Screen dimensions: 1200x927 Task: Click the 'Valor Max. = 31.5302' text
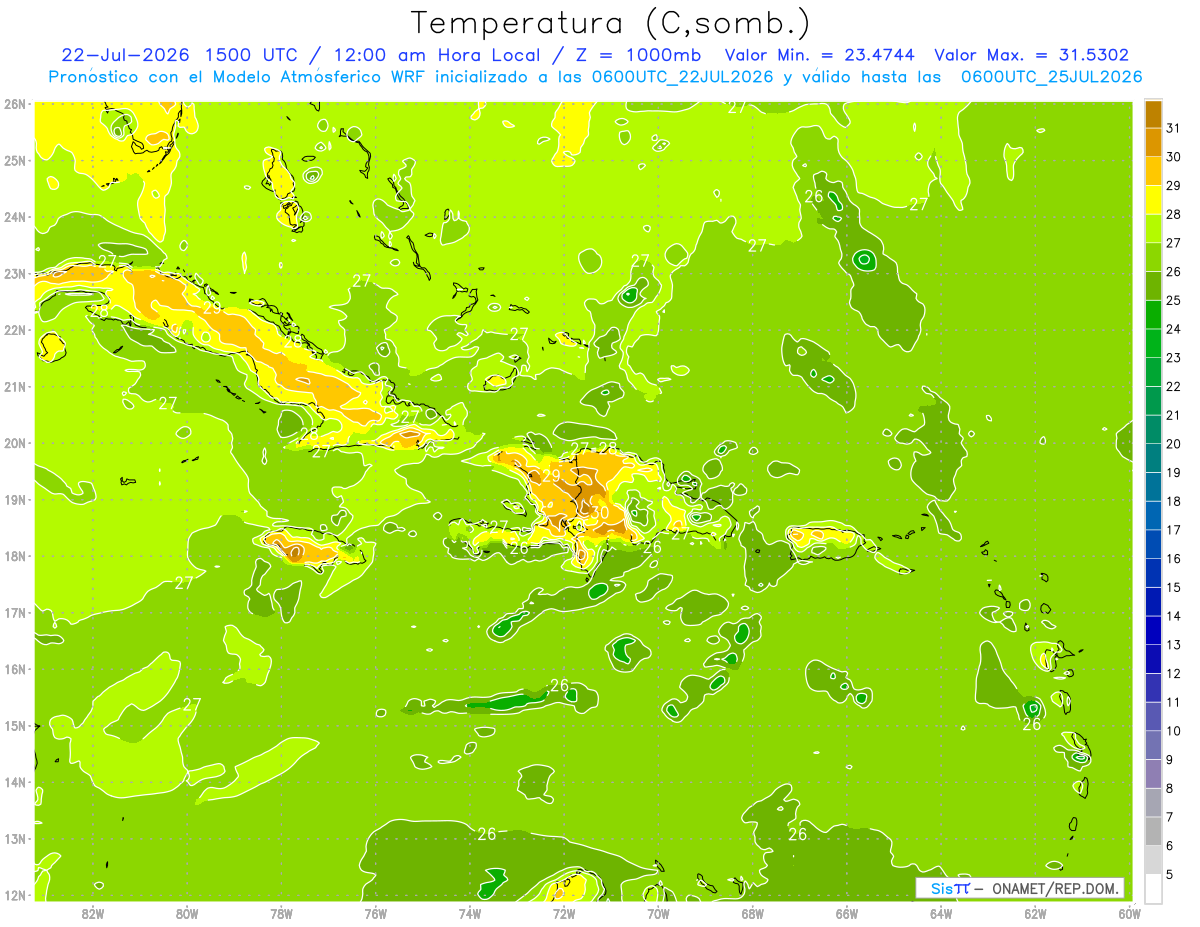tap(1032, 55)
